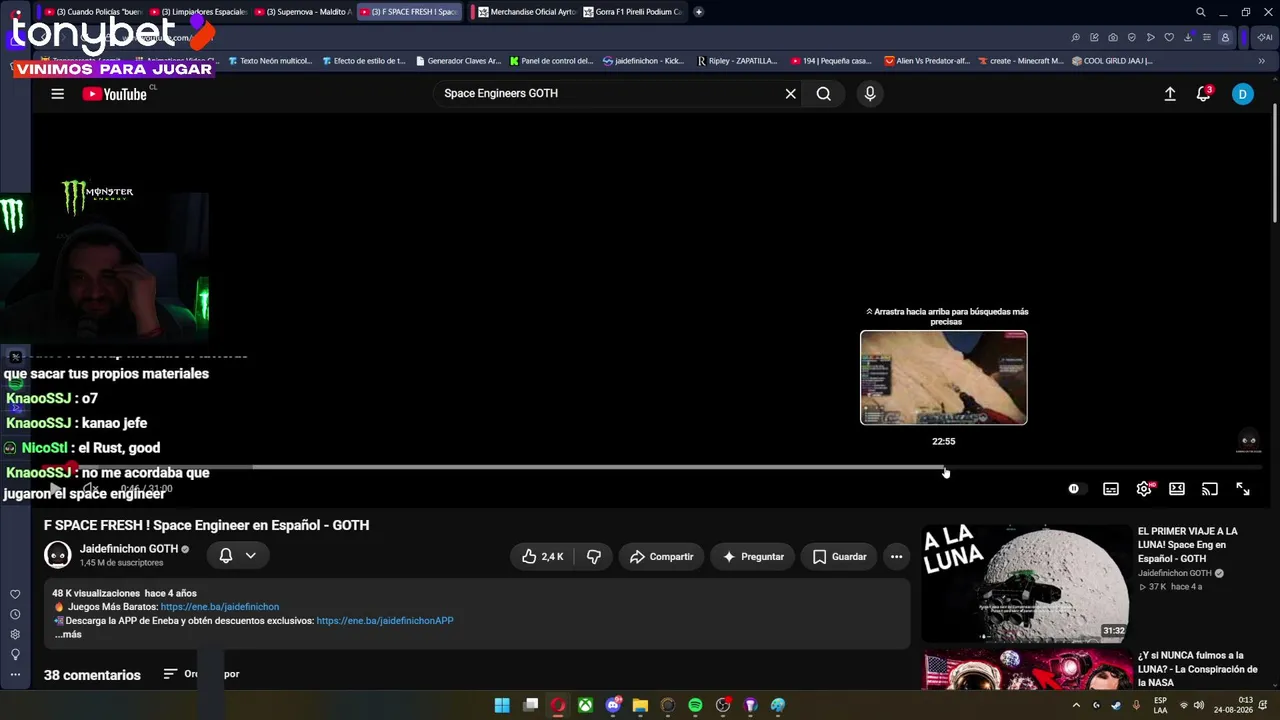Open the Ripley - ZAPATILLA bookmark
Viewport: 1280px width, 720px height.
(737, 61)
